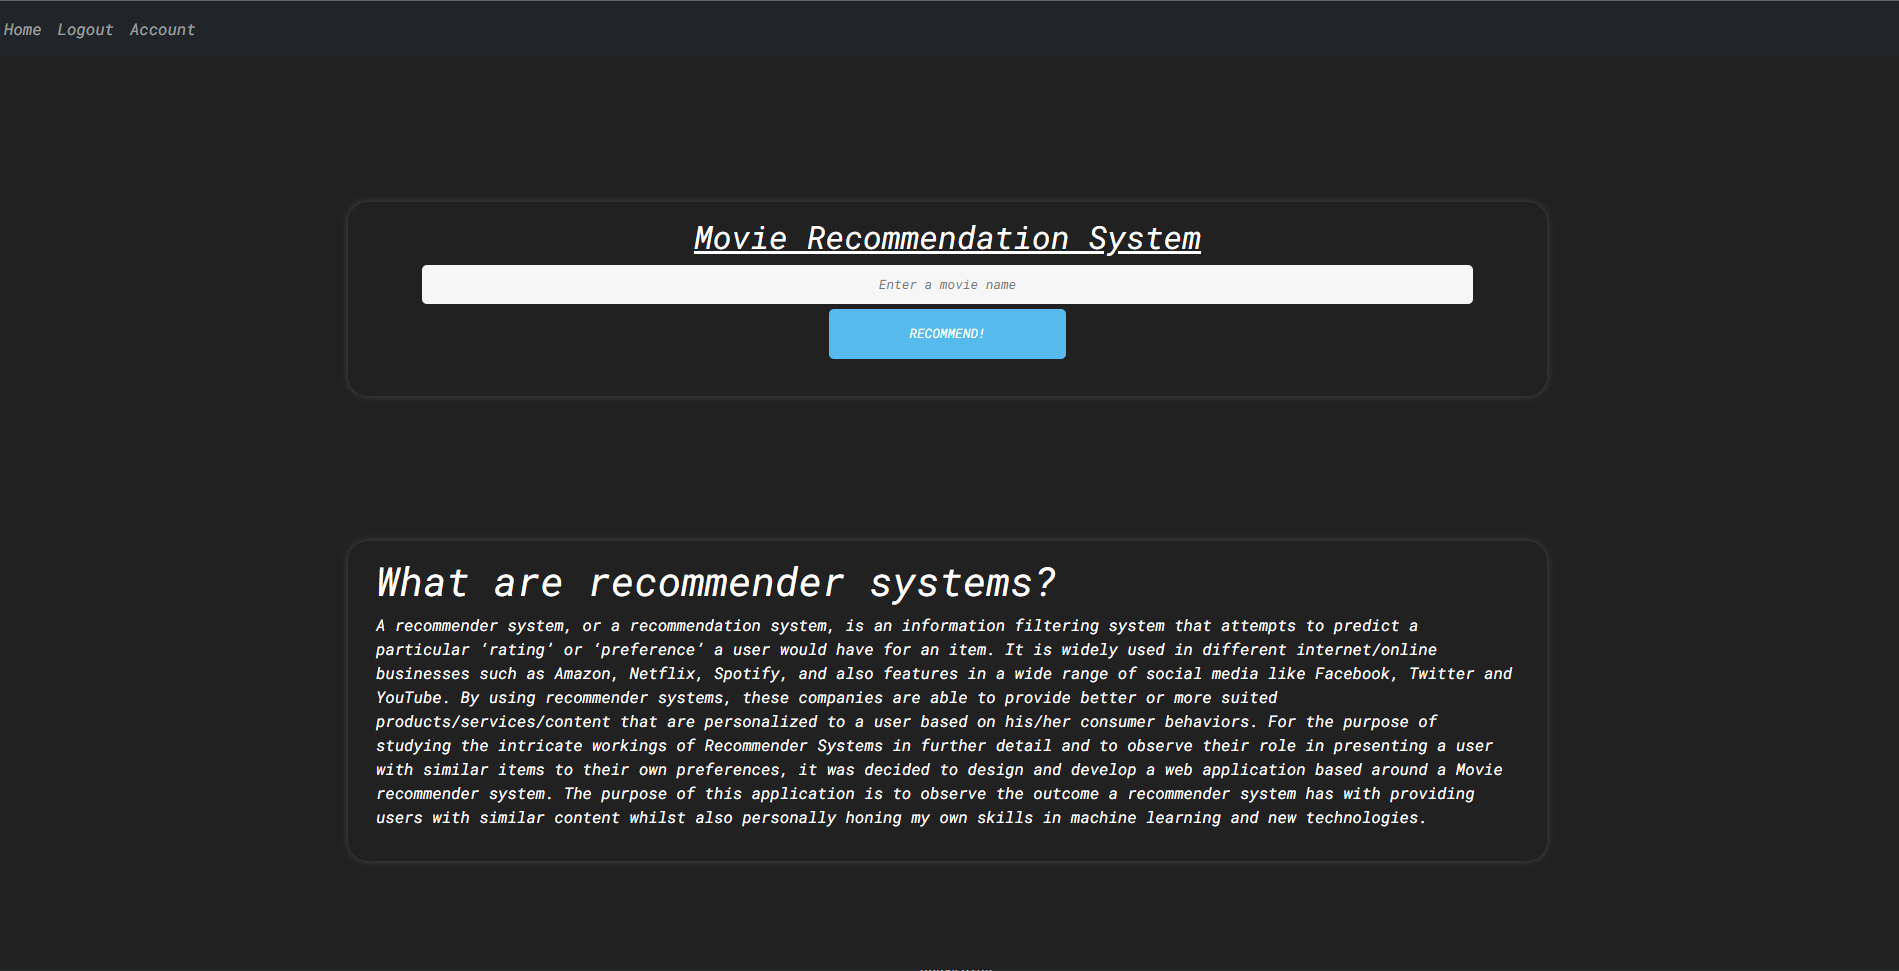Image resolution: width=1899 pixels, height=971 pixels.
Task: Click 'machine learning' in the paragraph
Action: (x=1145, y=818)
